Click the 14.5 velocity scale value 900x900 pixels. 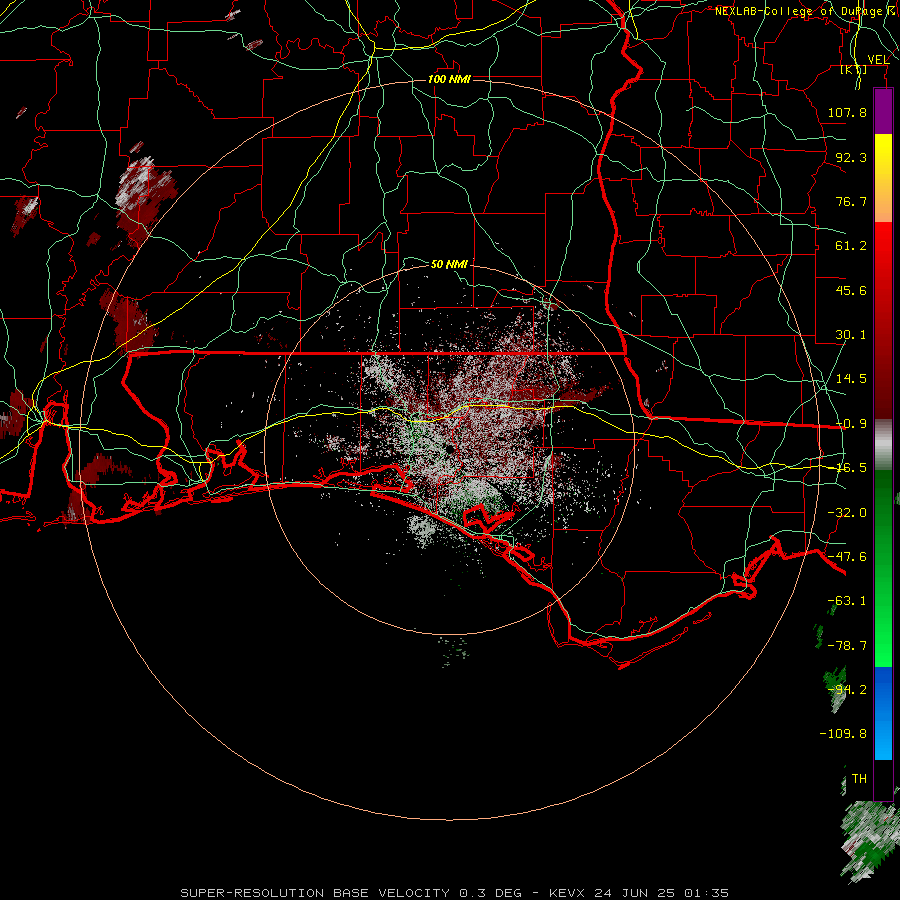click(851, 379)
